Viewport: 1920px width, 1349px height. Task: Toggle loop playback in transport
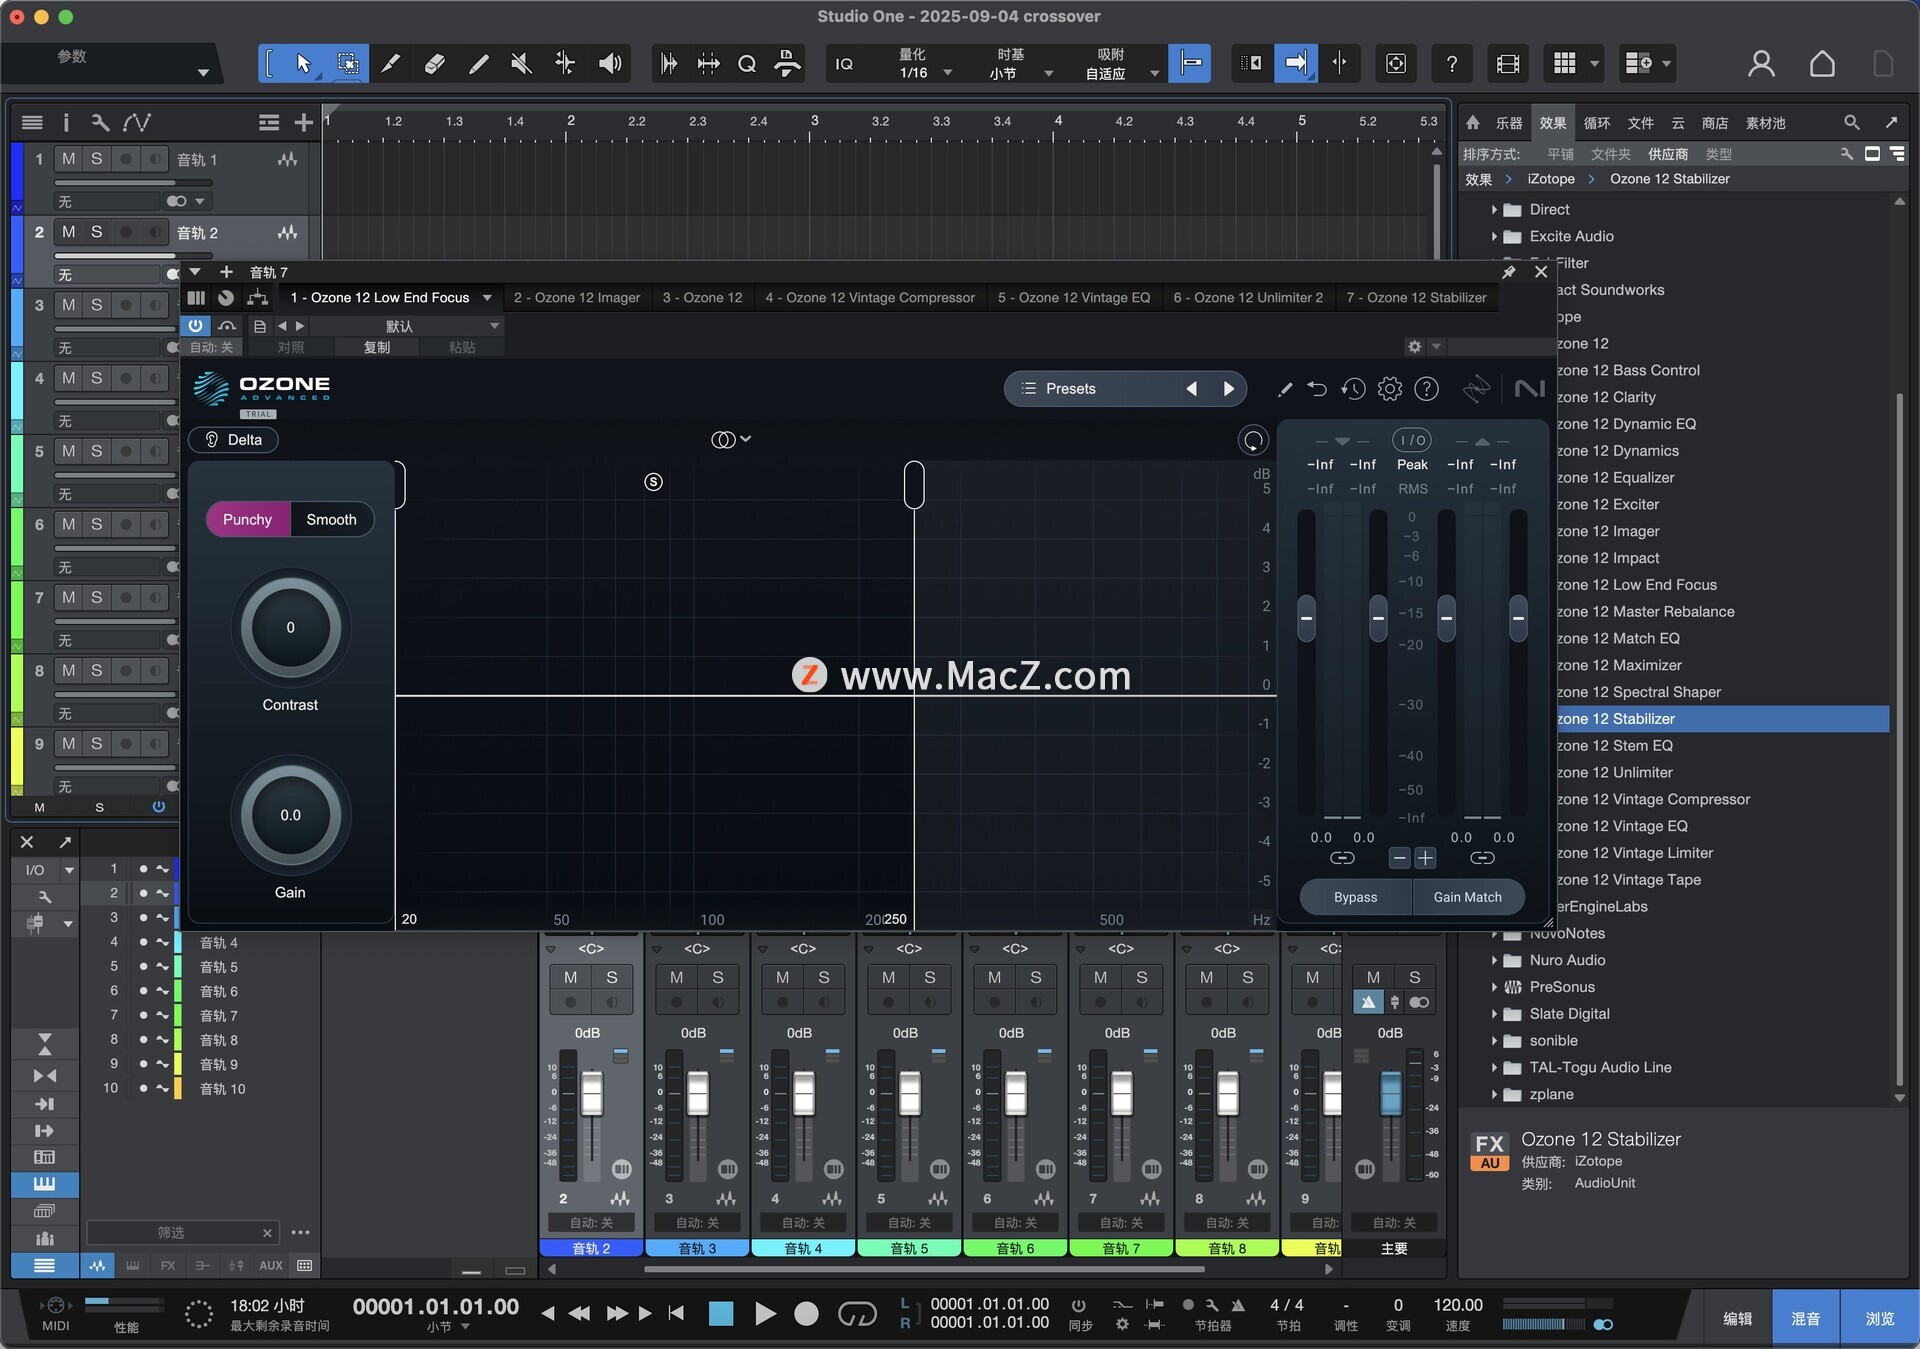(x=857, y=1313)
